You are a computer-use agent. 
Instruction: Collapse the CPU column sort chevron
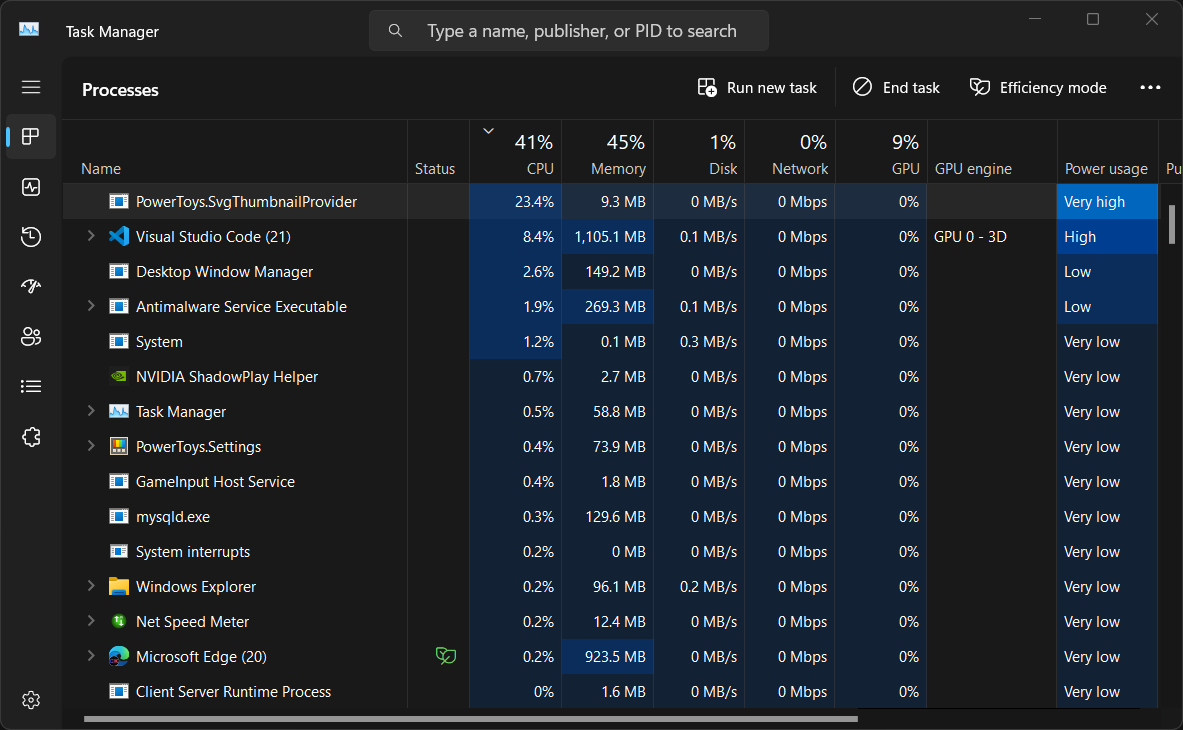488,130
